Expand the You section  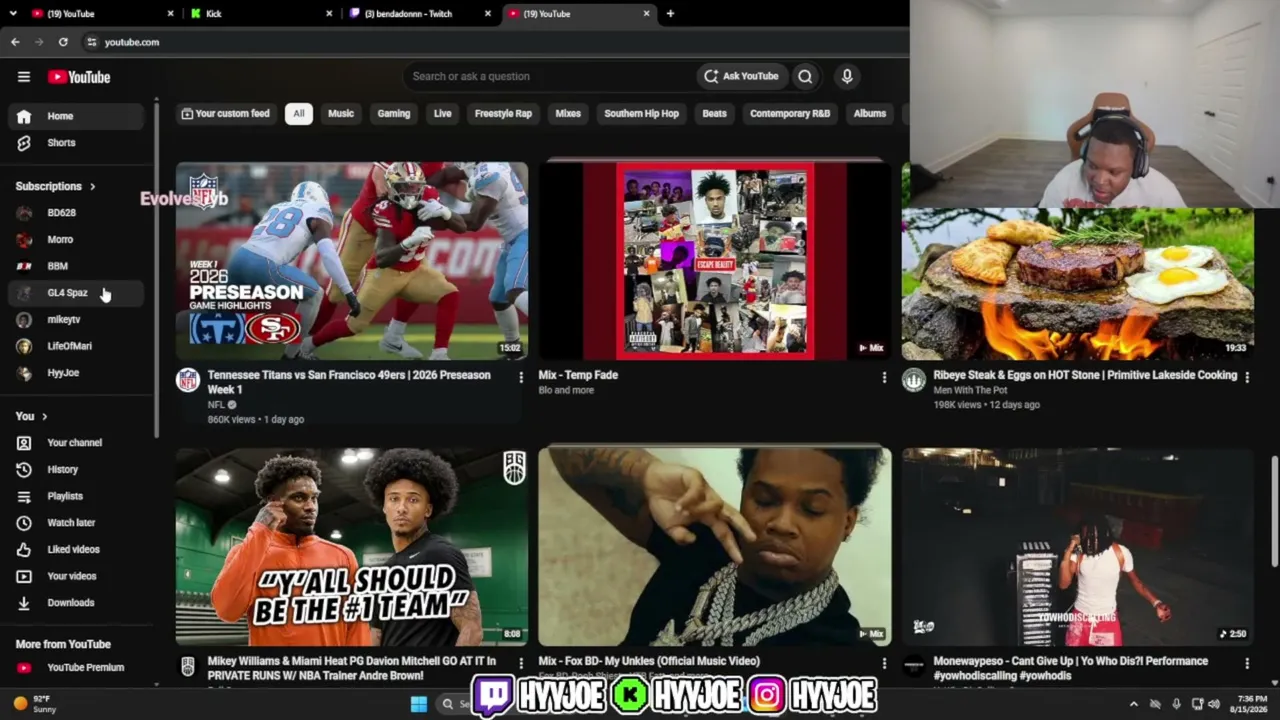point(31,416)
